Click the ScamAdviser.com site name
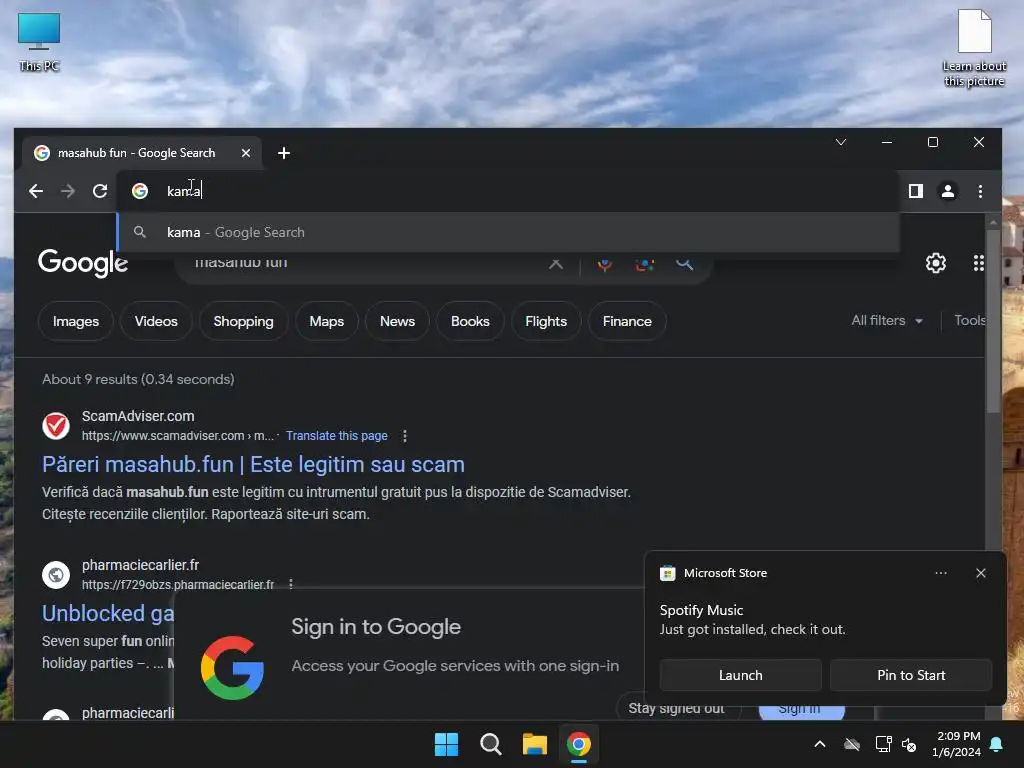Viewport: 1024px width, 768px height. [x=138, y=416]
